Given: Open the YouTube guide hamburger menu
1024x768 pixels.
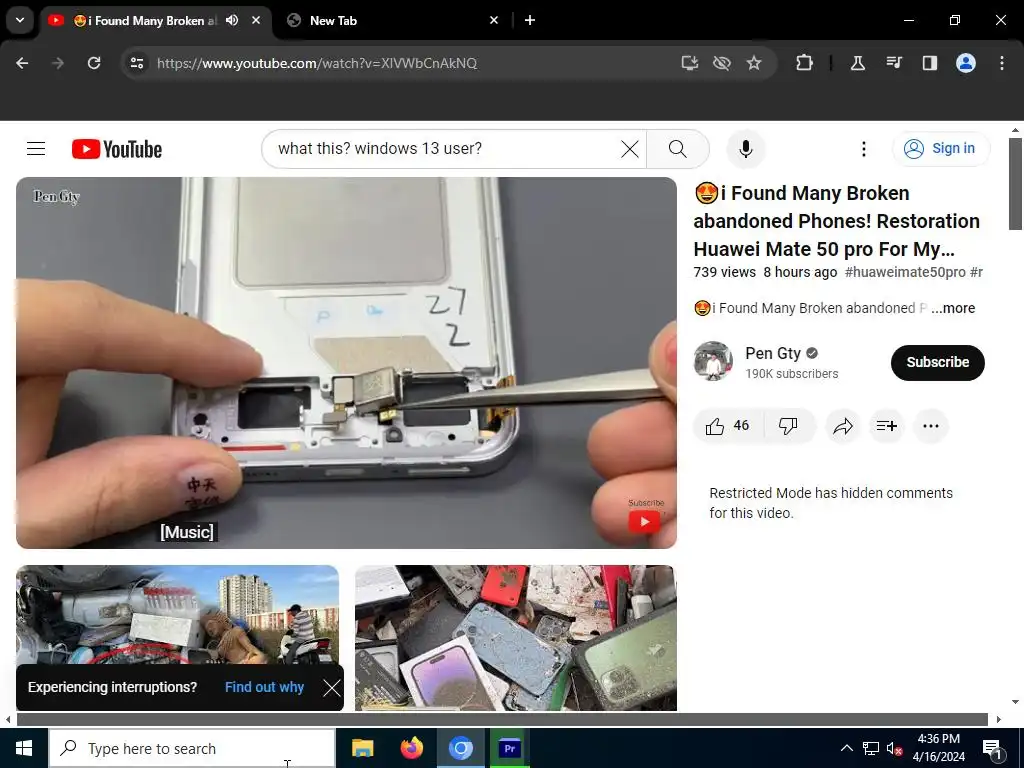Looking at the screenshot, I should pos(36,149).
